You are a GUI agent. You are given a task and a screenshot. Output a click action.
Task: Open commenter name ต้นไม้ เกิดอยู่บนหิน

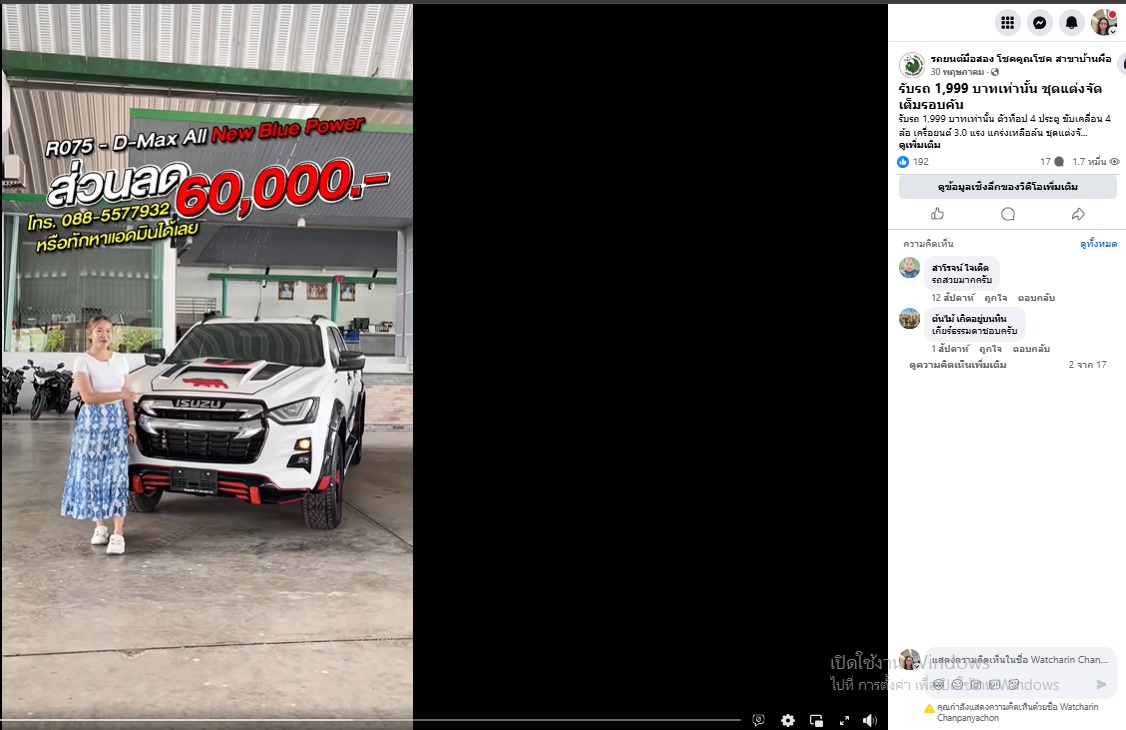point(969,319)
